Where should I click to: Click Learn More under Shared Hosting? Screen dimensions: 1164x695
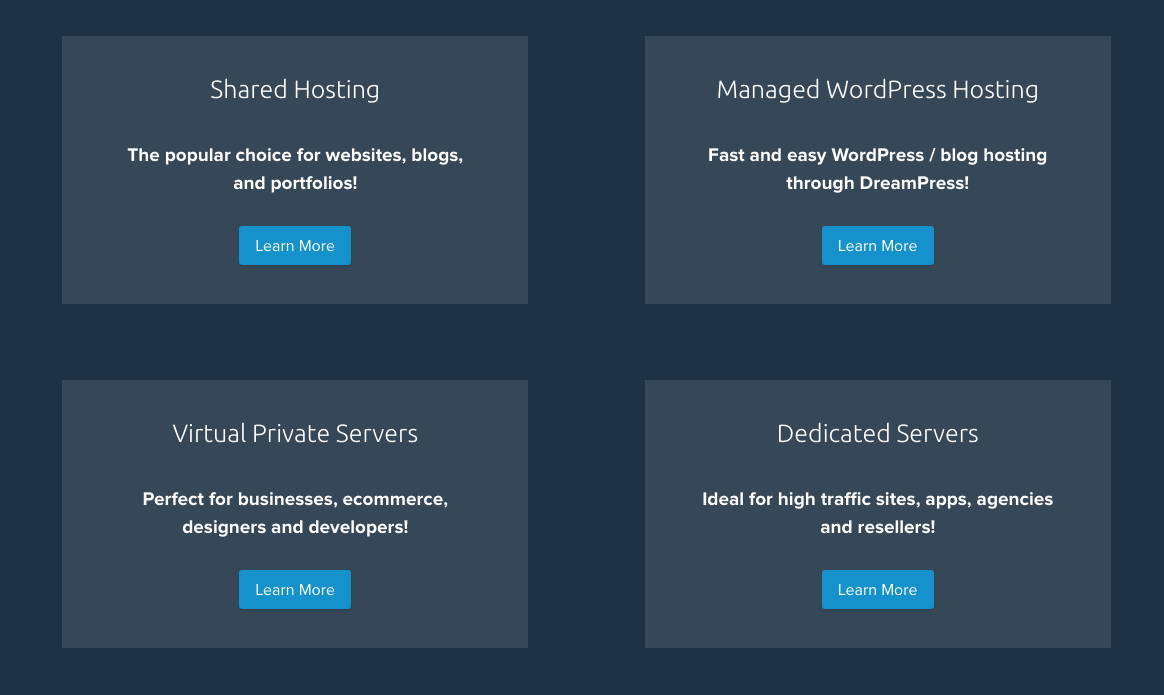pos(294,246)
